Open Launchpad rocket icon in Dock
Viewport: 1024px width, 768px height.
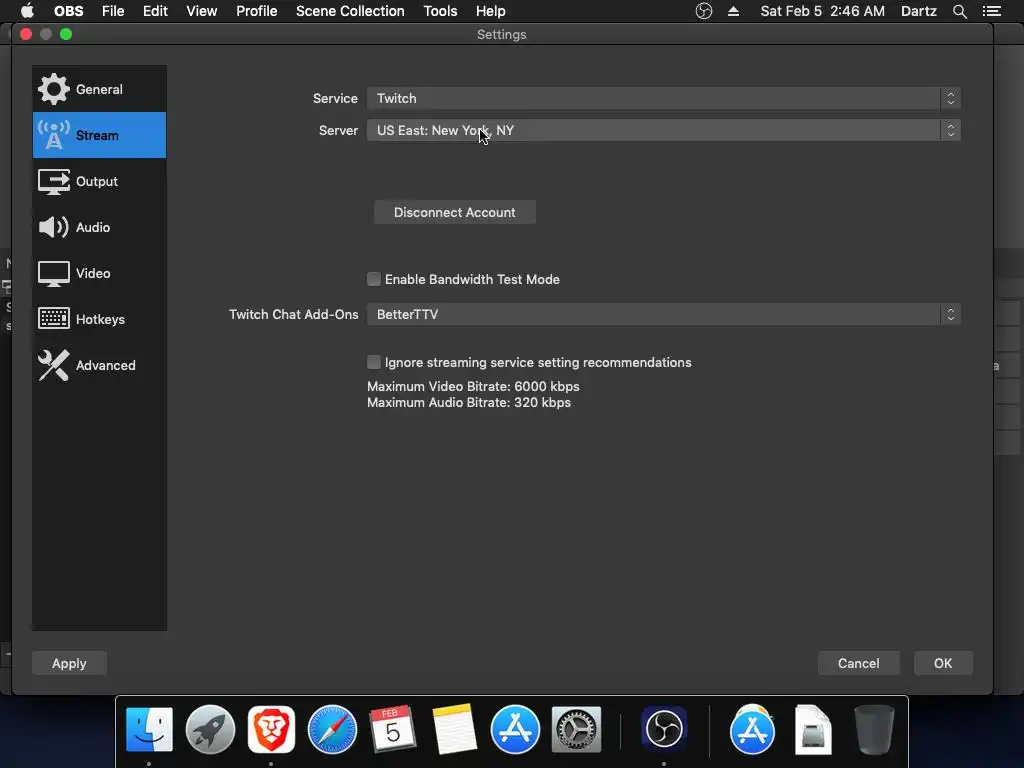point(210,729)
